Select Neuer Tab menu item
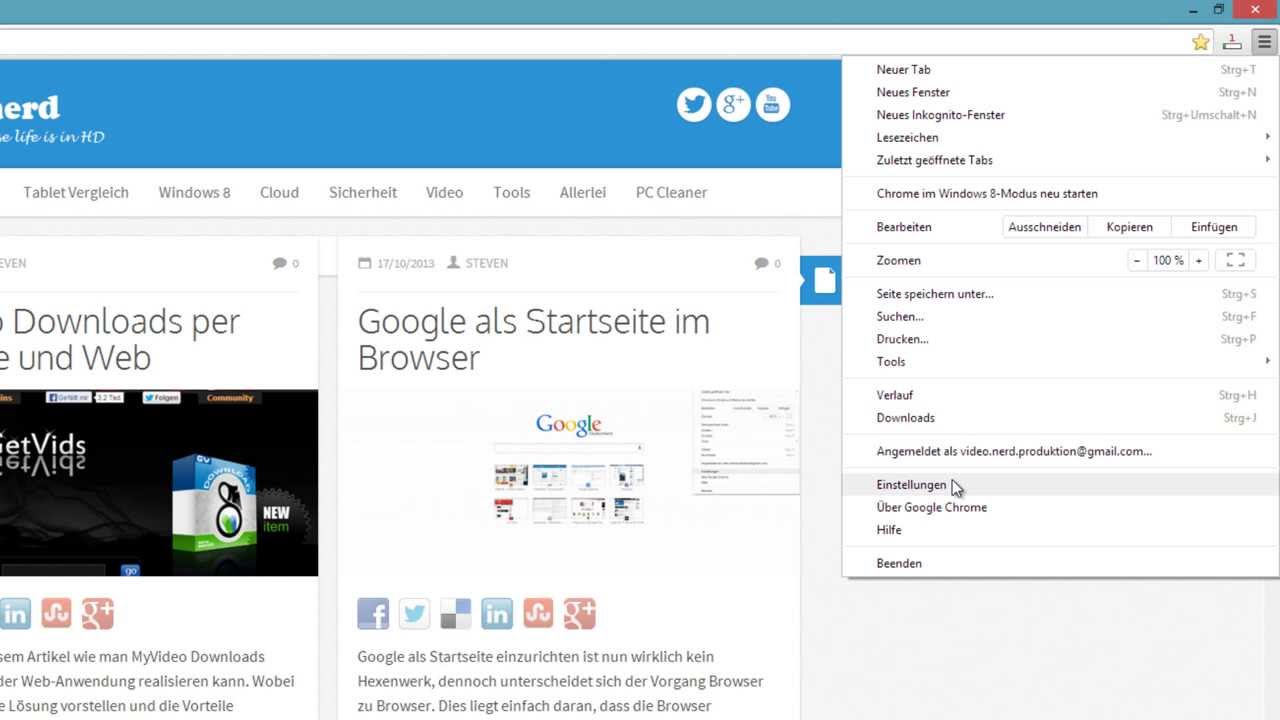The width and height of the screenshot is (1280, 720). pyautogui.click(x=1061, y=70)
